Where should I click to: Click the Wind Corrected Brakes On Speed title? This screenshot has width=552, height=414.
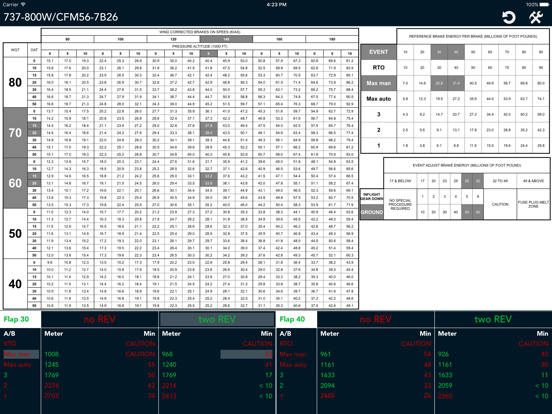200,32
